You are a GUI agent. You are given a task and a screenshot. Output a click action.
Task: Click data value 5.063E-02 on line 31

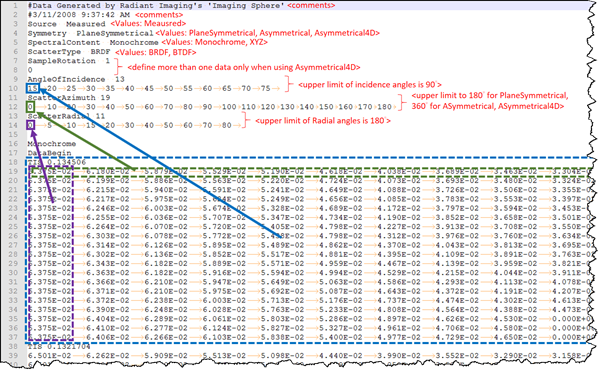click(341, 282)
